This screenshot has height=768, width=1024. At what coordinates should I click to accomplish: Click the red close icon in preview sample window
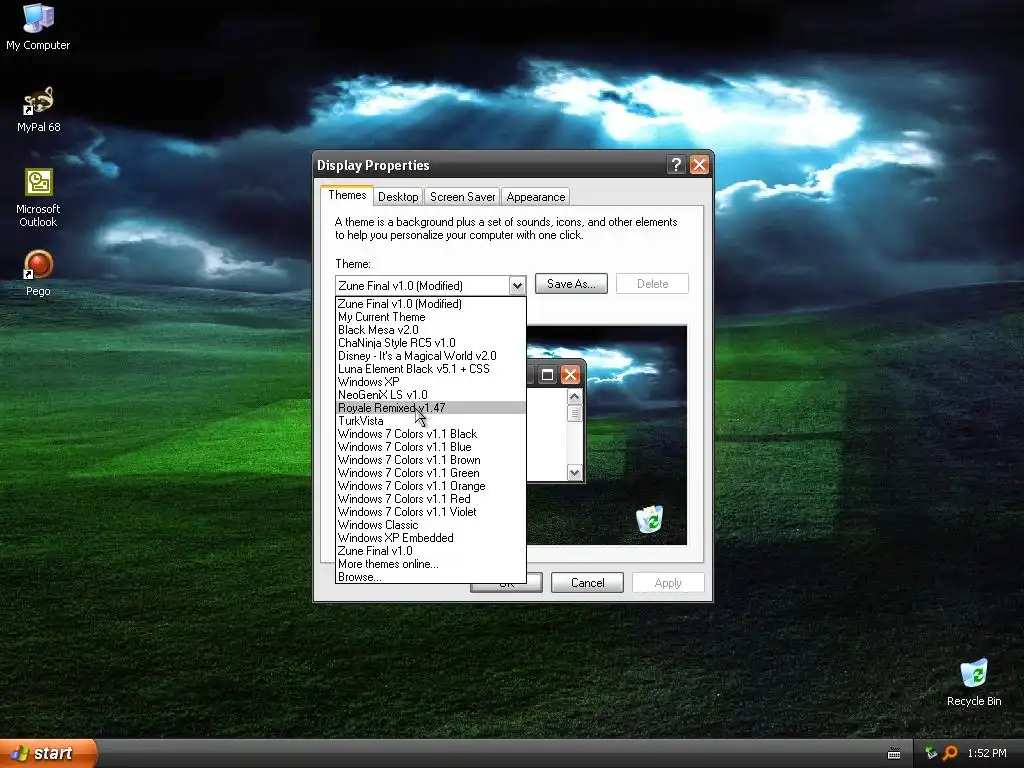pyautogui.click(x=570, y=374)
